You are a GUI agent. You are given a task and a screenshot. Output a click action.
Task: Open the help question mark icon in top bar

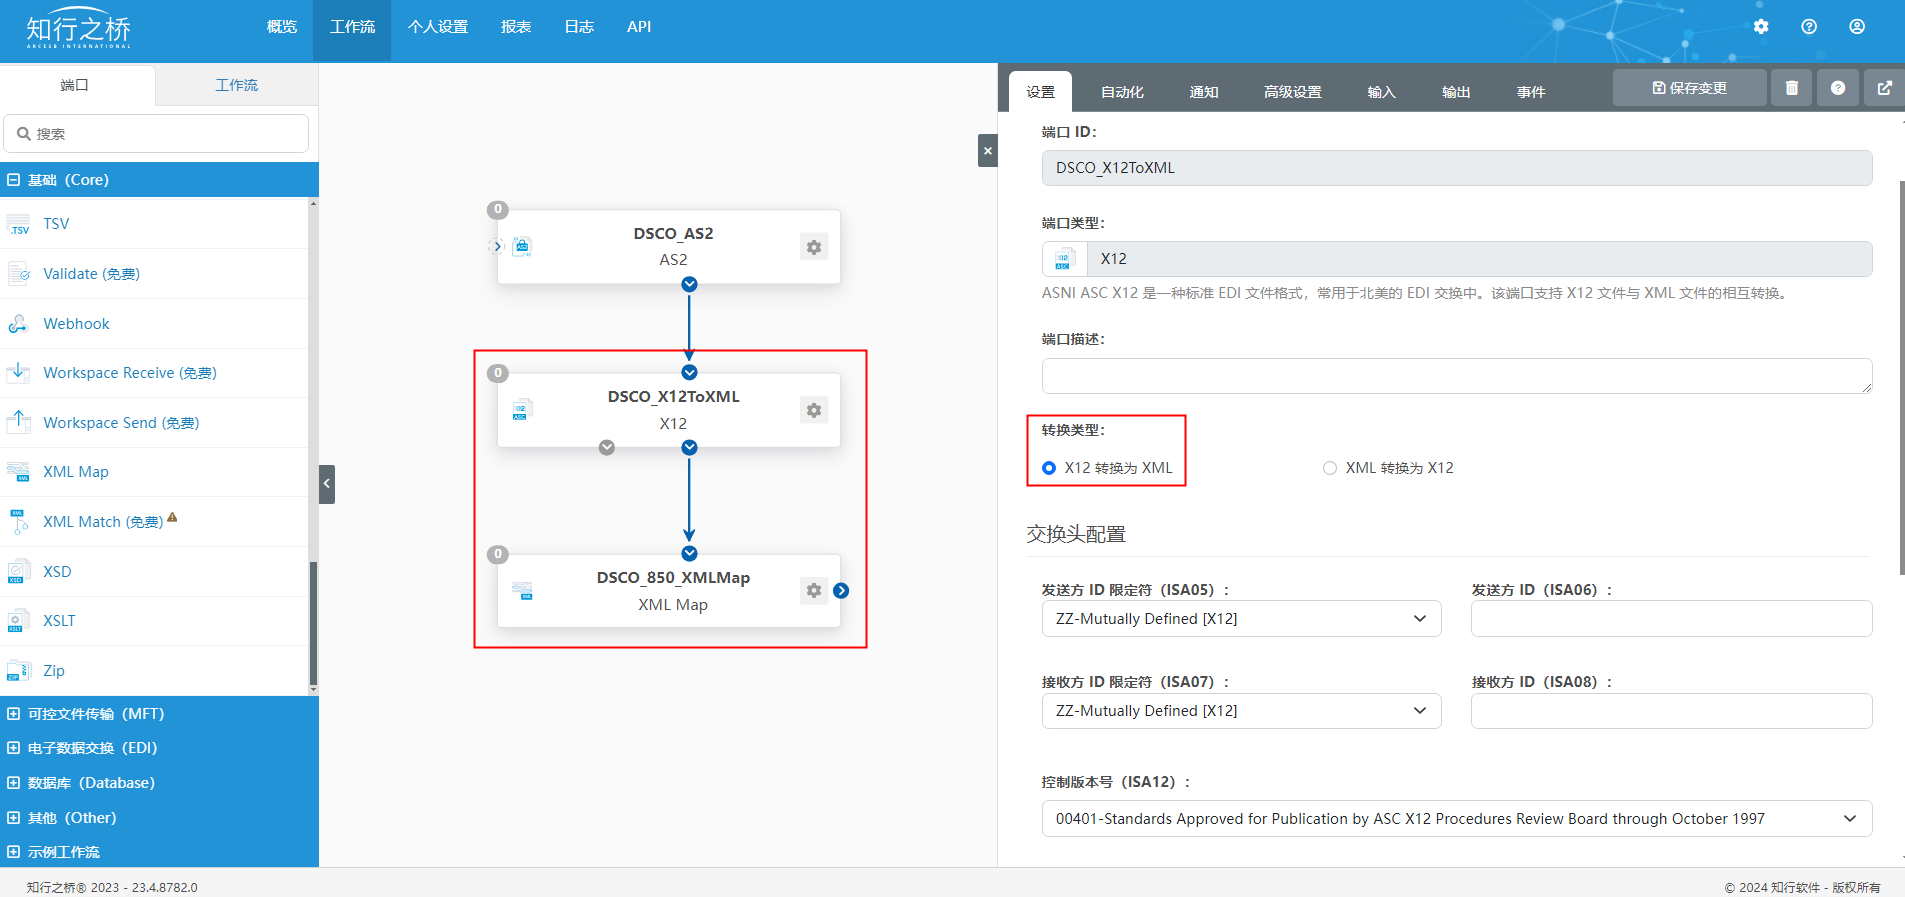point(1809,27)
